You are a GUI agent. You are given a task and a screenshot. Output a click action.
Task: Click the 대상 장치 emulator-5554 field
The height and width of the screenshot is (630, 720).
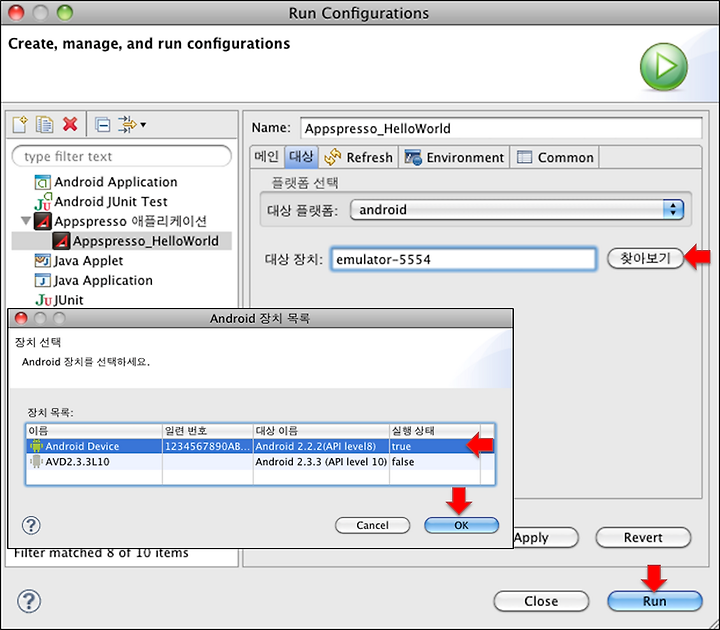pos(464,259)
